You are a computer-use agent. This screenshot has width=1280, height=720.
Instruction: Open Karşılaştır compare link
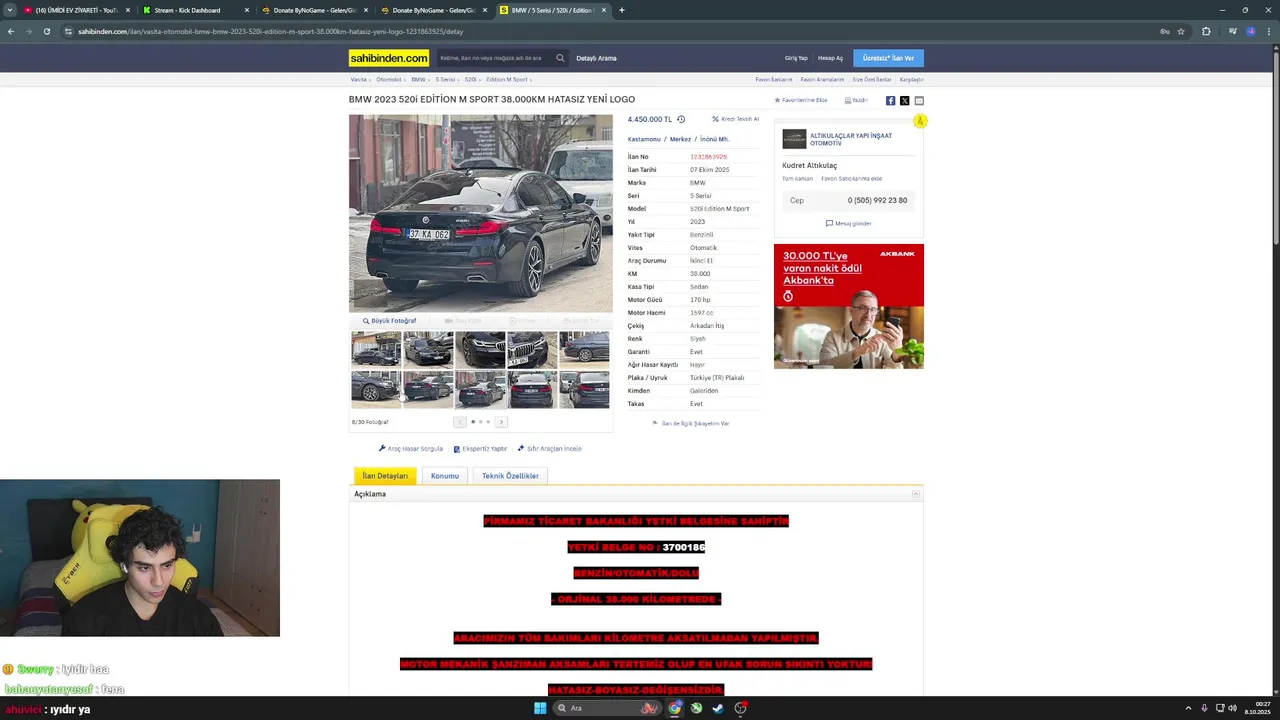[x=911, y=79]
